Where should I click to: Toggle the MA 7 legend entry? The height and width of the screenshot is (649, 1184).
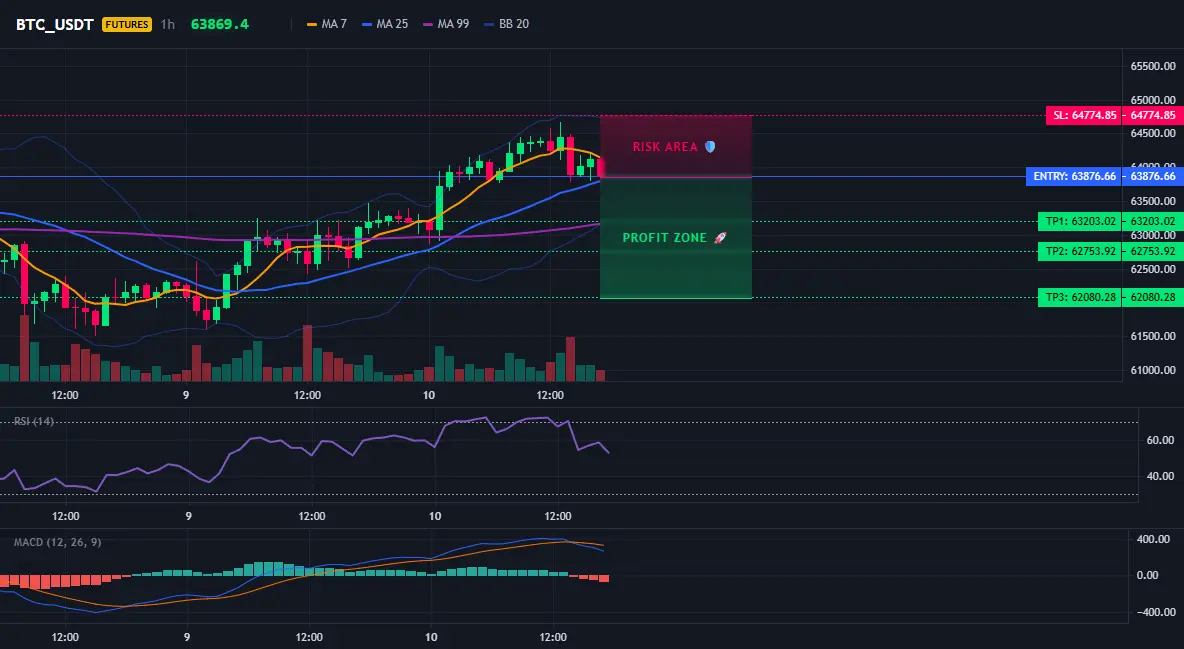[x=326, y=24]
